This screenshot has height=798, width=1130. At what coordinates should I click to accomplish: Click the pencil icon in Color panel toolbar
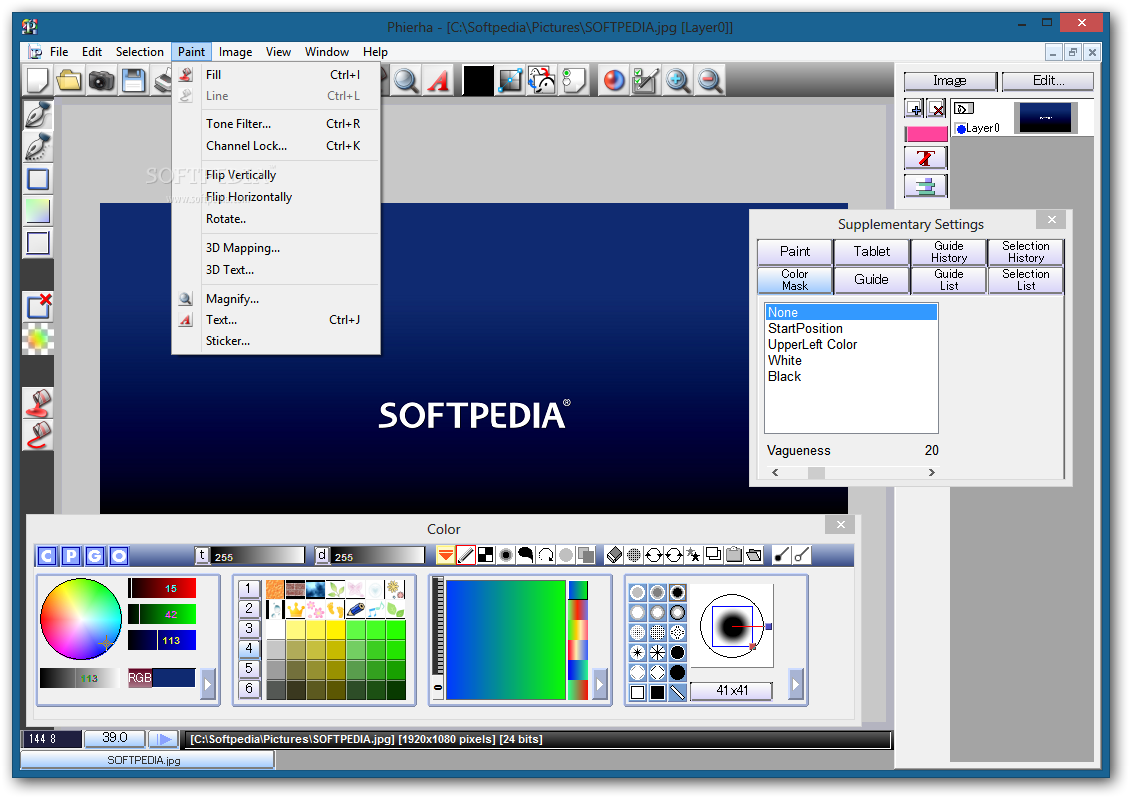tap(466, 555)
